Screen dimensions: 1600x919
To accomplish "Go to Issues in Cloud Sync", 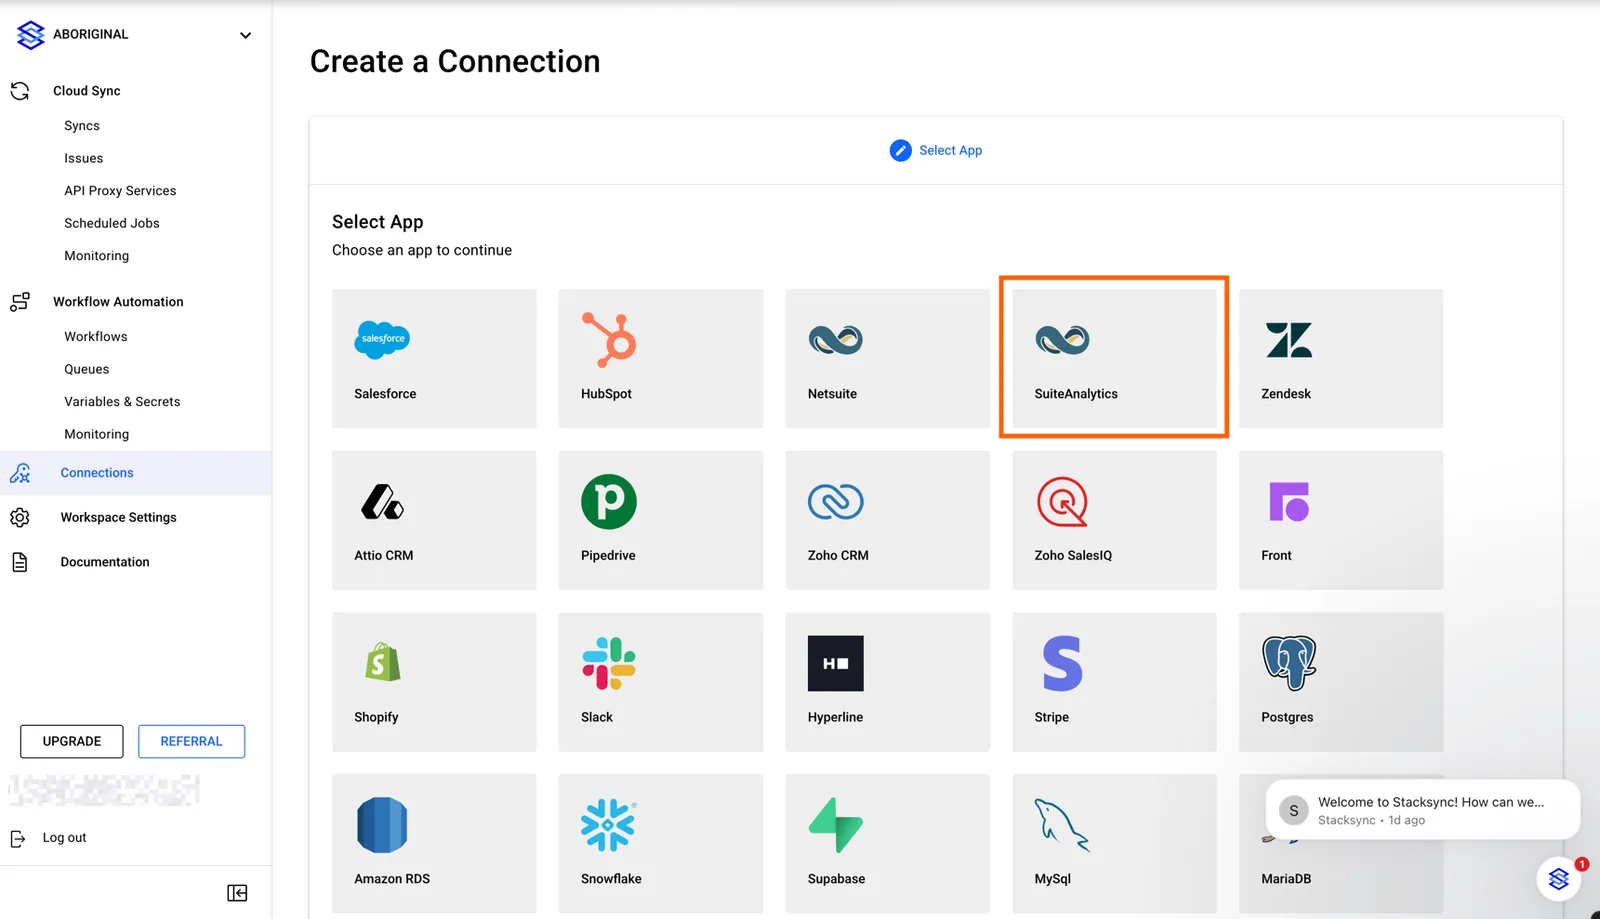I will (x=84, y=158).
